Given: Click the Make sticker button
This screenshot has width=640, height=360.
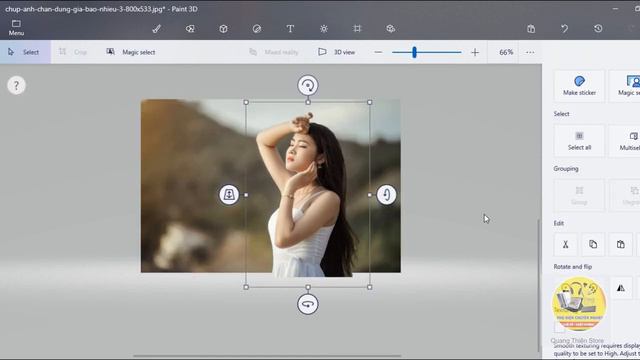Looking at the screenshot, I should click(x=579, y=86).
